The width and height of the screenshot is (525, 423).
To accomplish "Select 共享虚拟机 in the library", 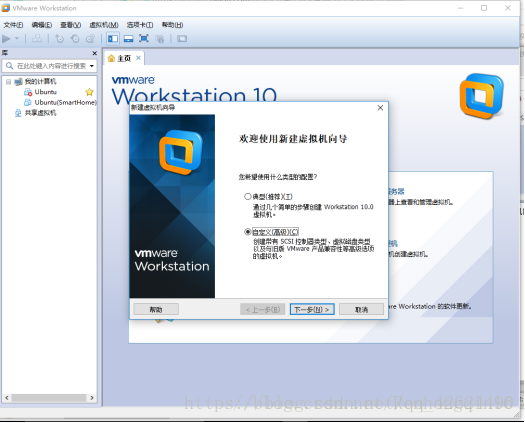I will pos(40,113).
